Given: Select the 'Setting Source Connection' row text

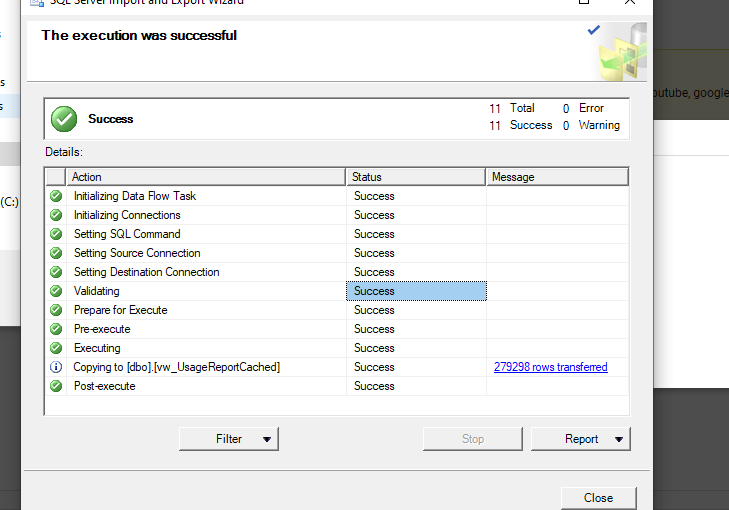Looking at the screenshot, I should coord(137,253).
